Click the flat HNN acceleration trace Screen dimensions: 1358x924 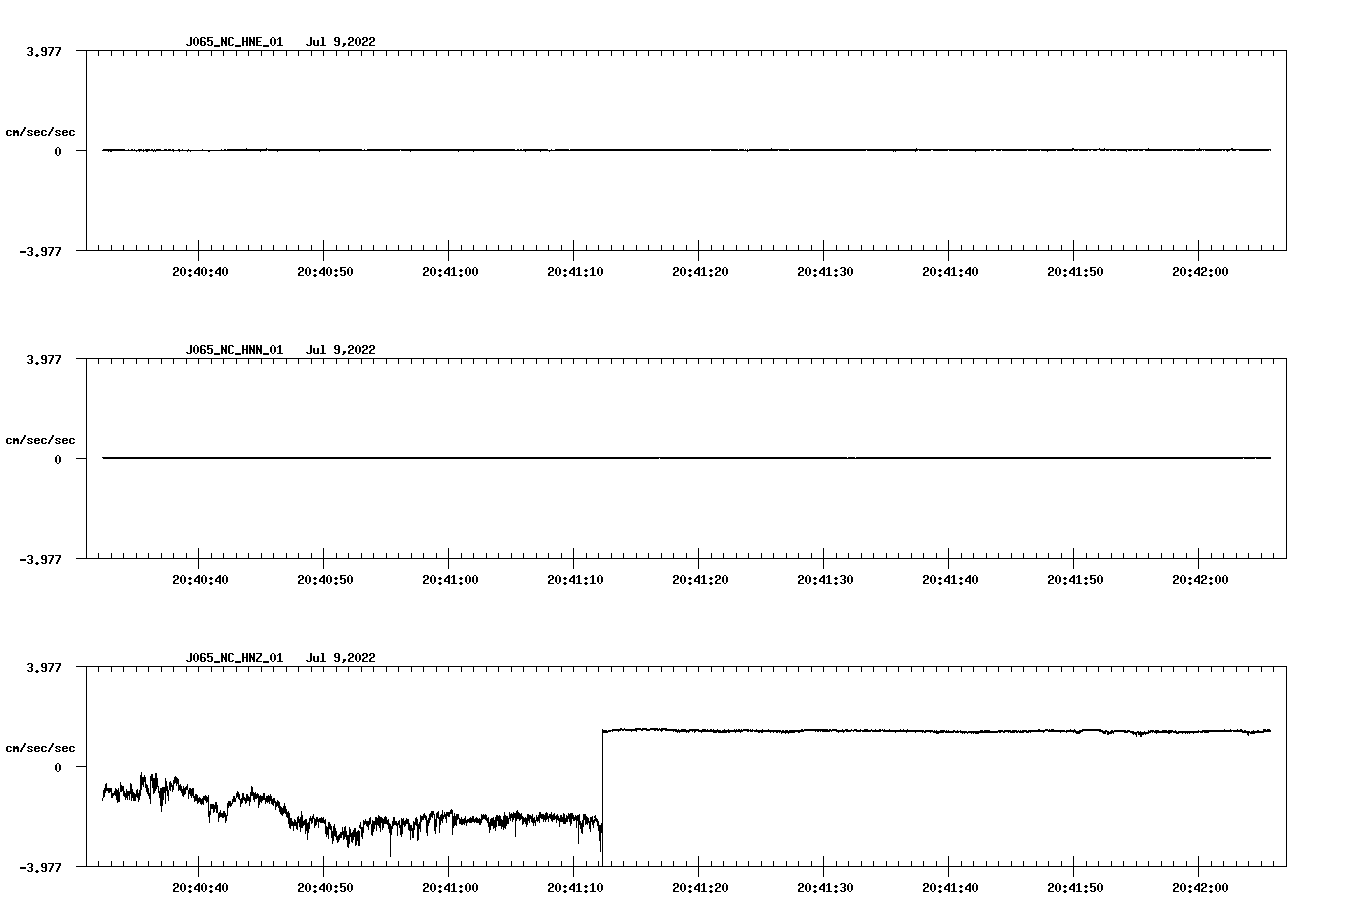[686, 458]
